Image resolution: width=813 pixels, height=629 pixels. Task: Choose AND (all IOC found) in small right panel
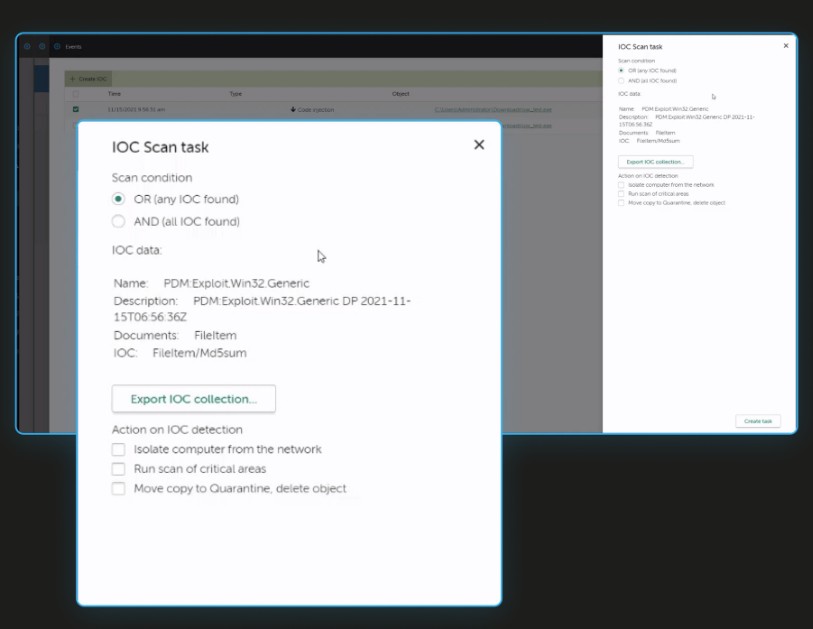pos(621,81)
